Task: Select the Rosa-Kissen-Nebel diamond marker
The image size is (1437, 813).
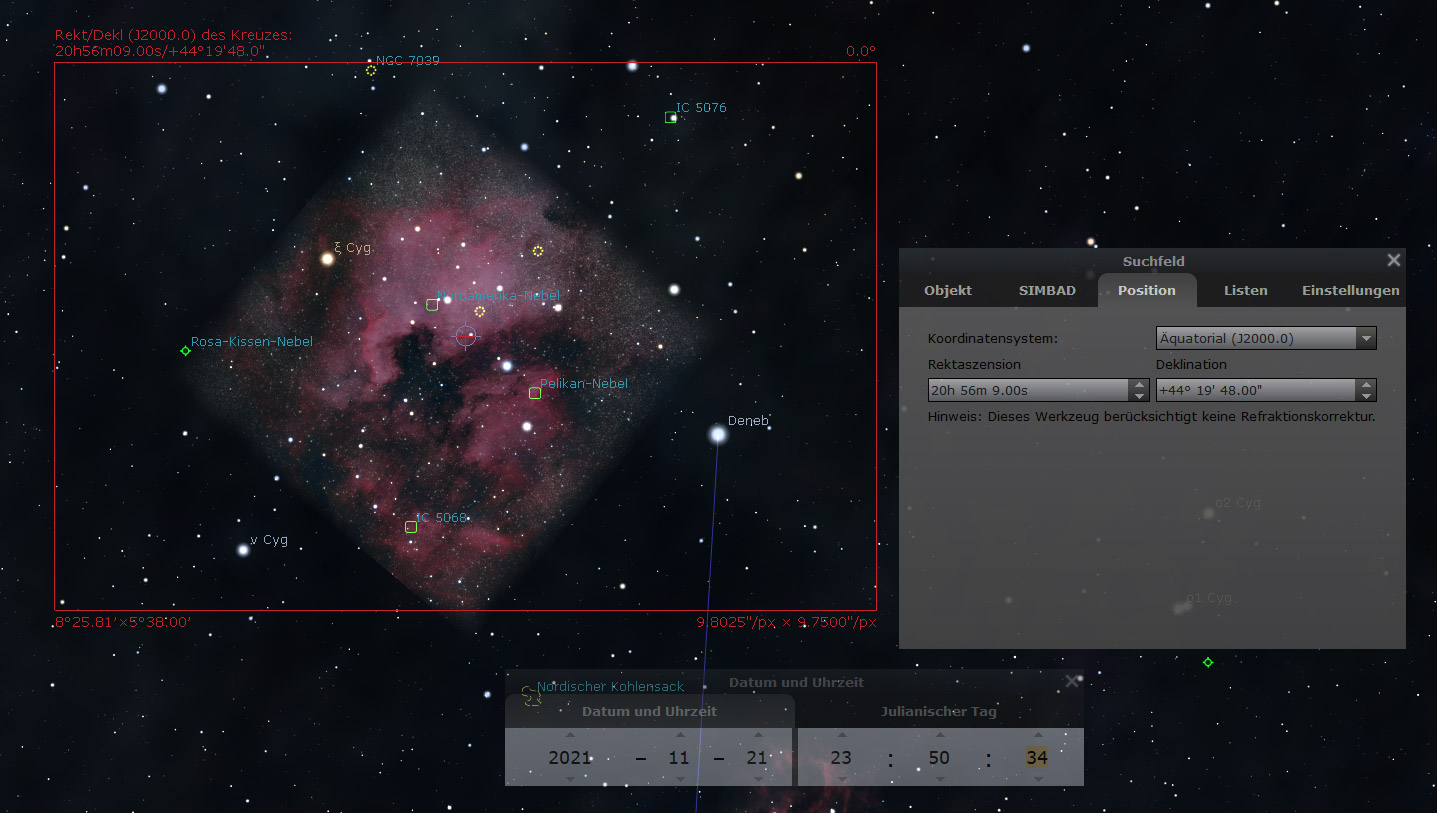Action: 185,350
